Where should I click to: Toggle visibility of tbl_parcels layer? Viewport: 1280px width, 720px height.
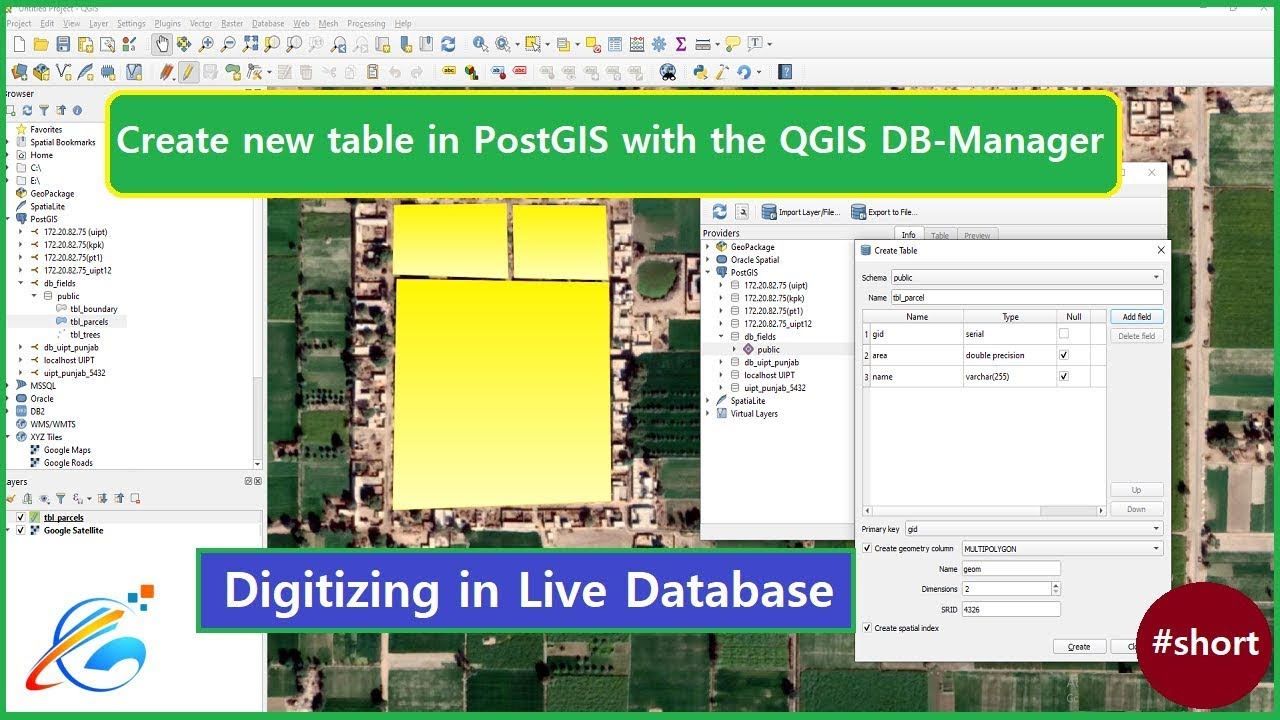[21, 517]
